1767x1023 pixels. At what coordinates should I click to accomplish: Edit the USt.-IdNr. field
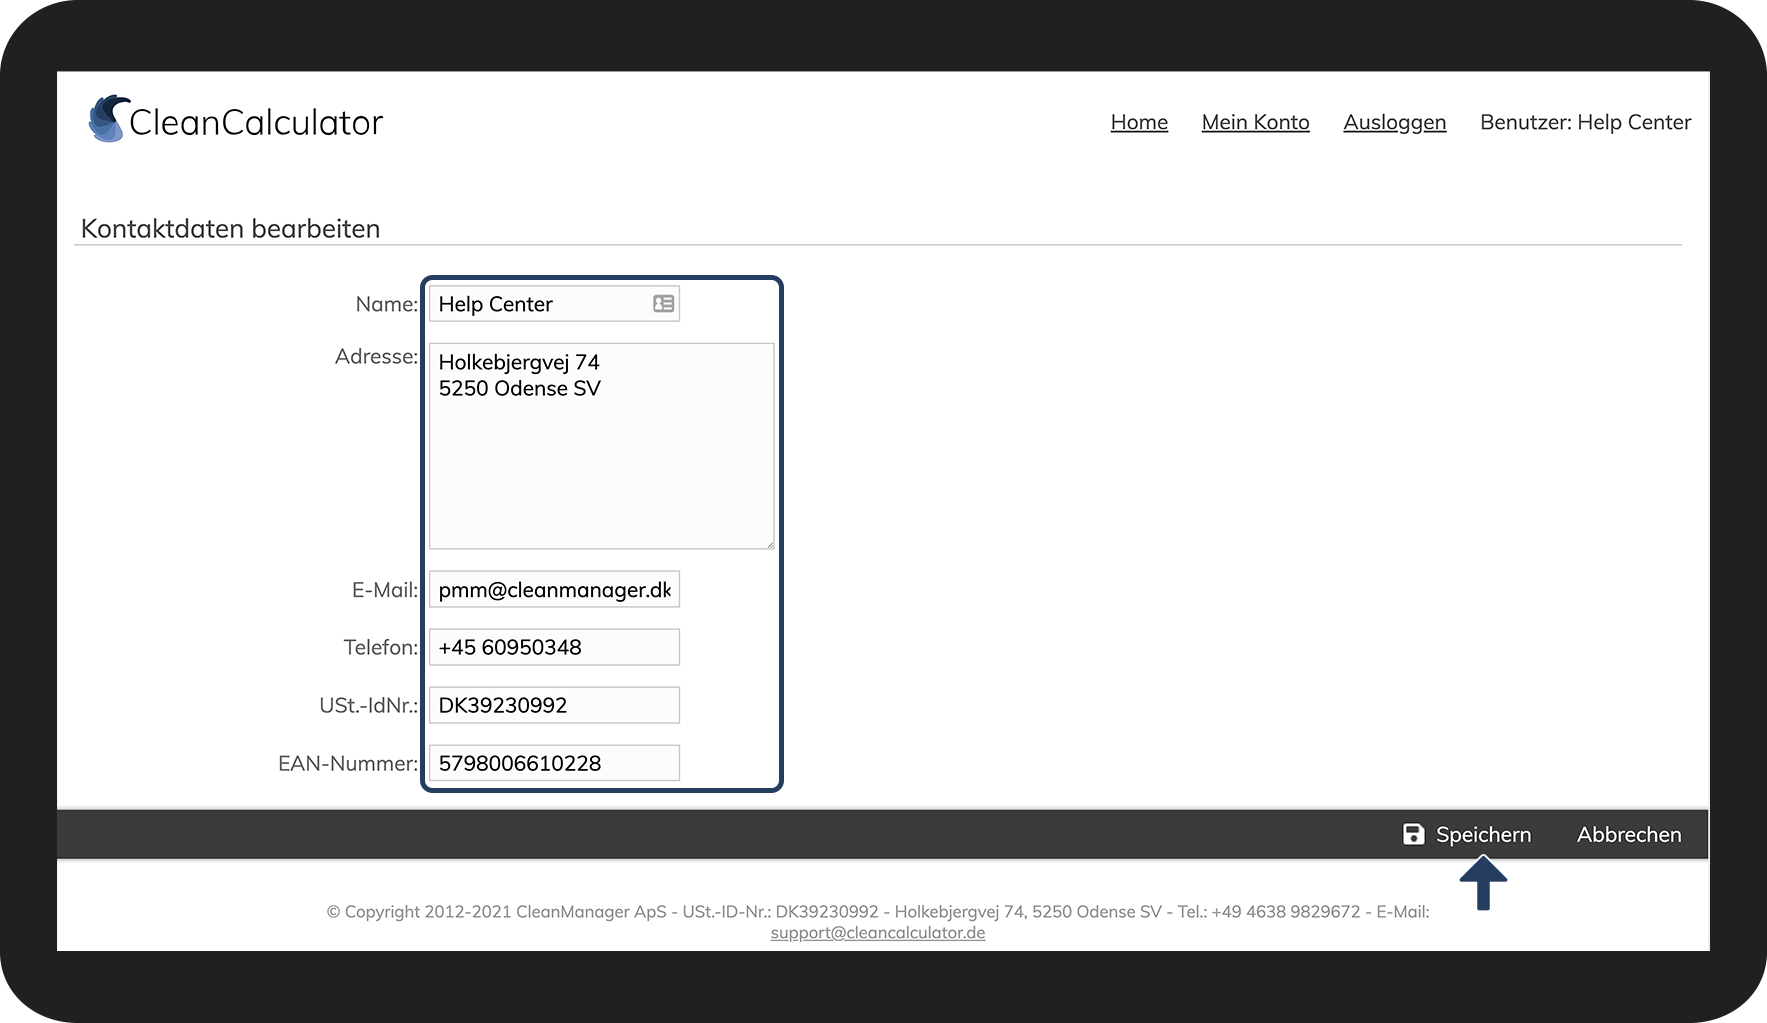554,705
